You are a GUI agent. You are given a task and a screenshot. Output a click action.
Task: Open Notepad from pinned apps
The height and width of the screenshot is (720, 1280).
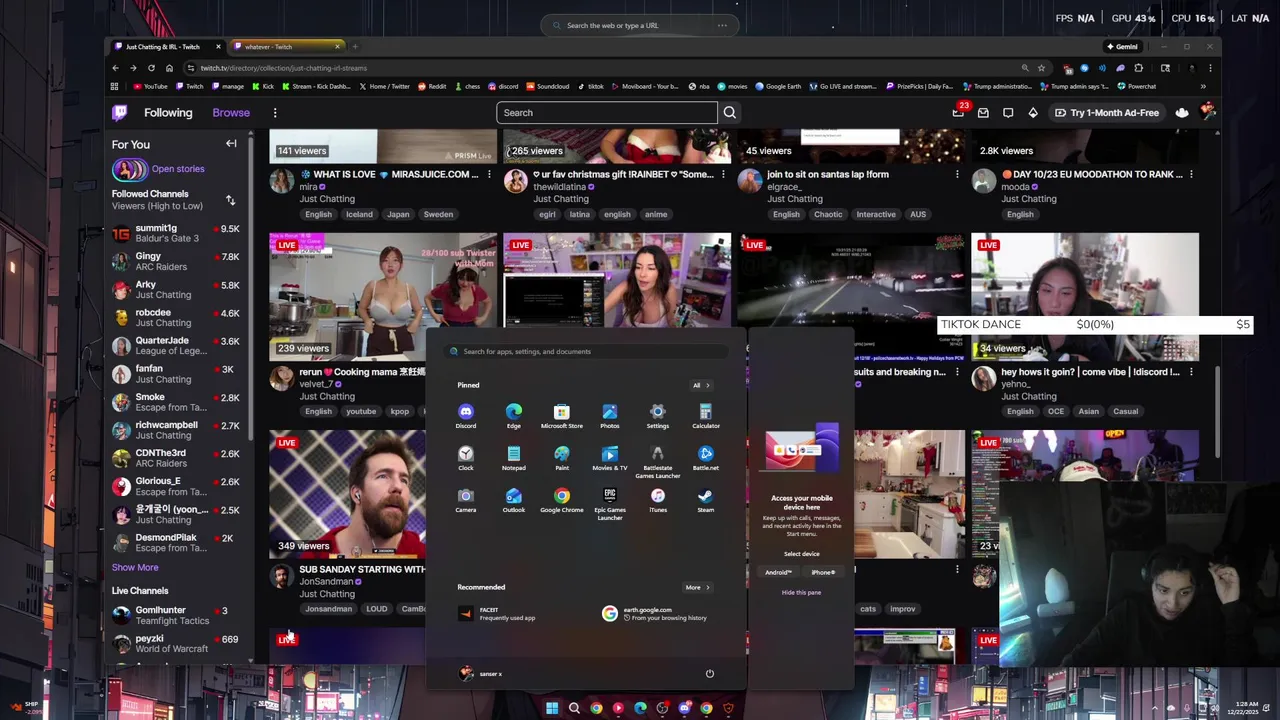pos(514,458)
